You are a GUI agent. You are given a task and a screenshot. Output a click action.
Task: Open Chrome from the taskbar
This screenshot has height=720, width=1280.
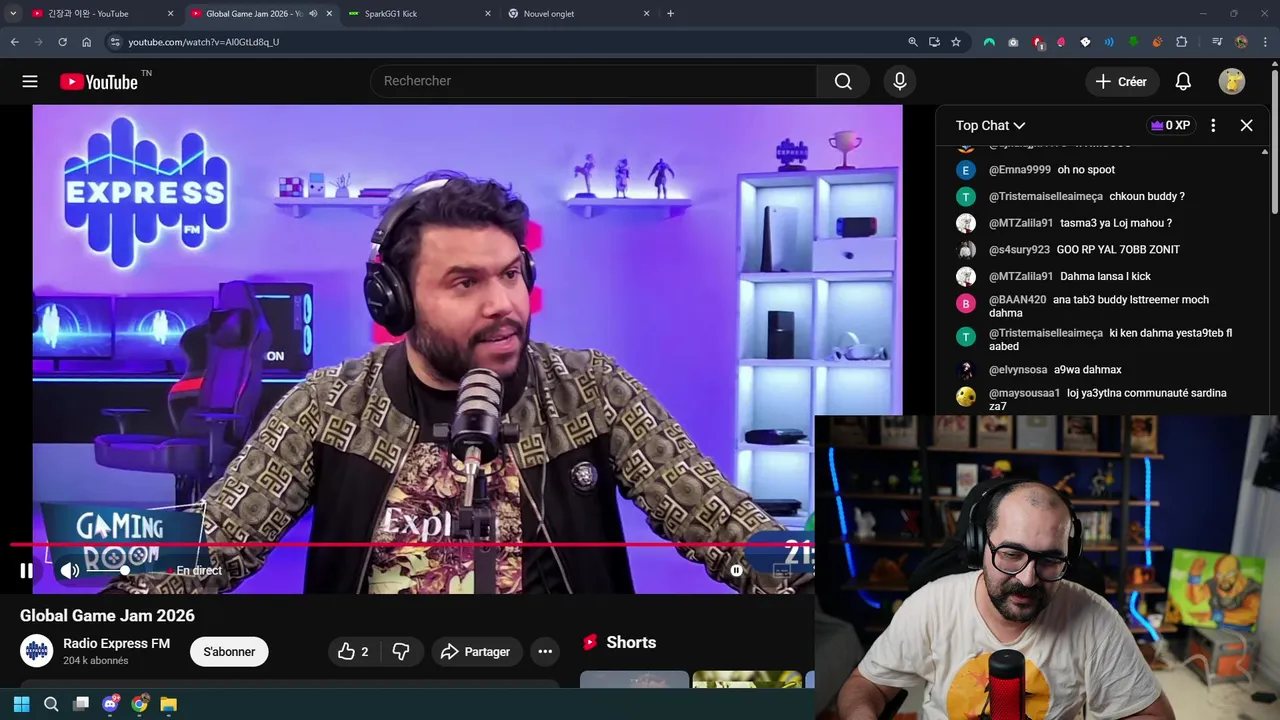139,704
